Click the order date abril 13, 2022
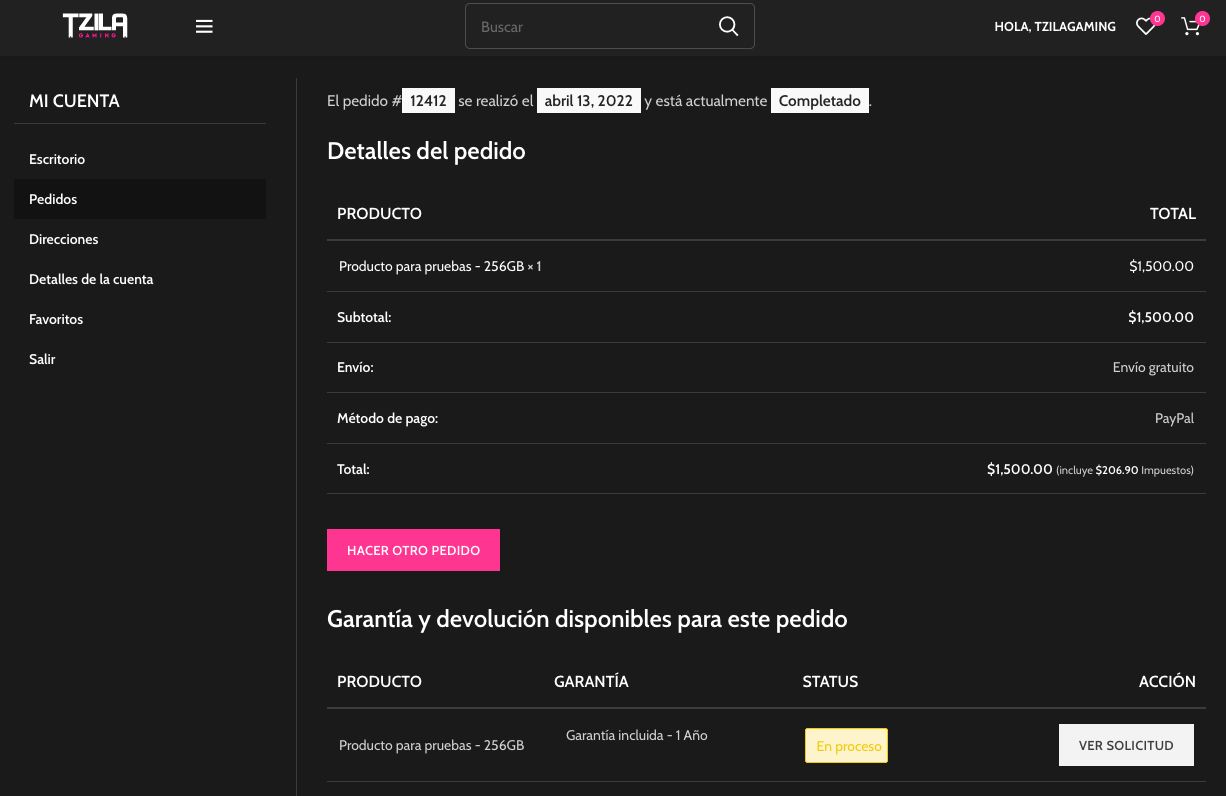Screen dimensions: 1226x796 [588, 101]
